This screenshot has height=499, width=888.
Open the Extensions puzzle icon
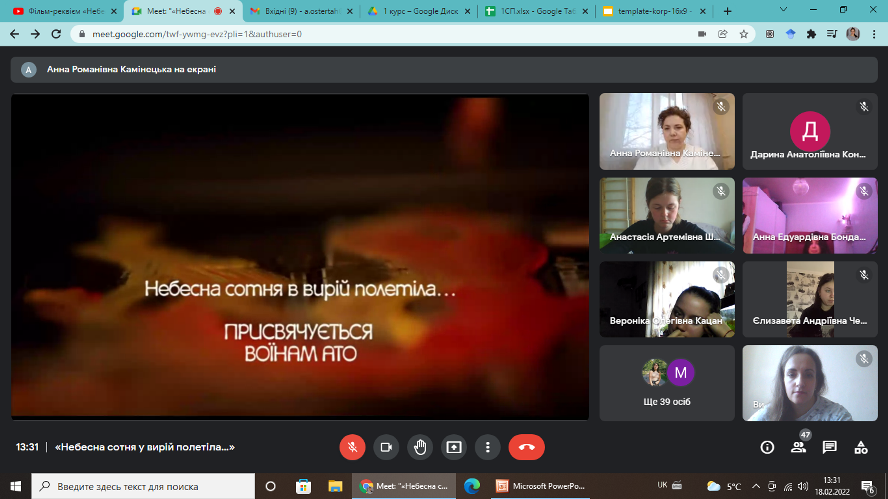click(811, 34)
